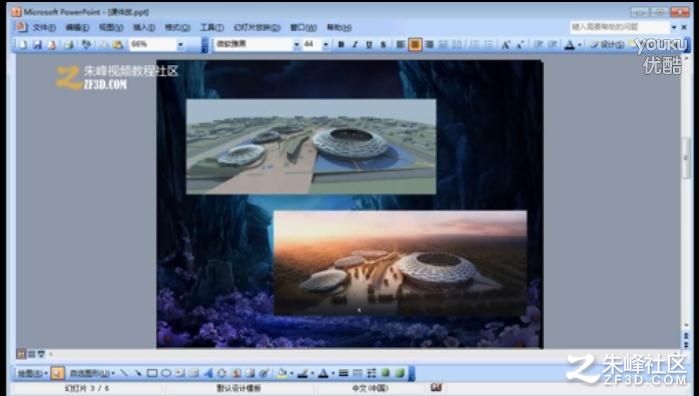Image resolution: width=699 pixels, height=396 pixels.
Task: Open the 绘图 (Draw) menu button
Action: pyautogui.click(x=33, y=373)
